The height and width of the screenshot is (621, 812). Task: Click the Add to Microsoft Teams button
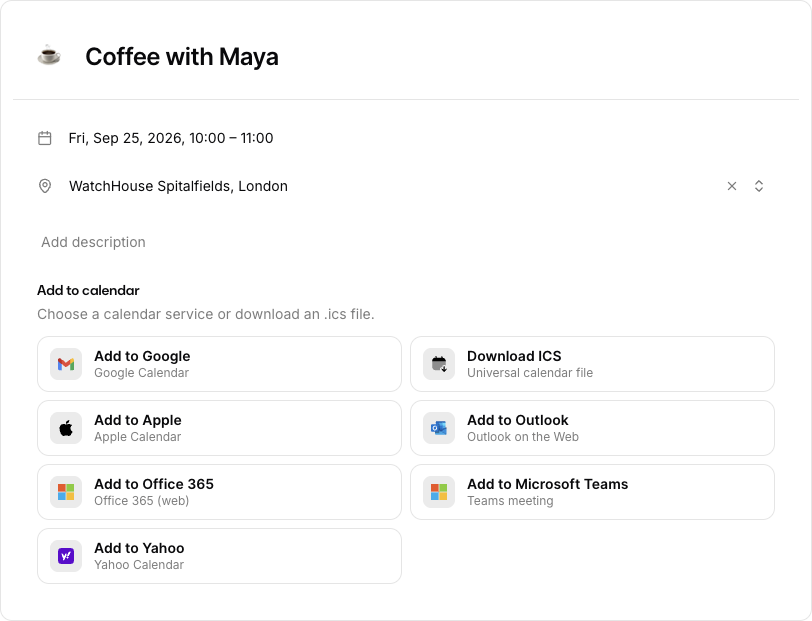592,492
